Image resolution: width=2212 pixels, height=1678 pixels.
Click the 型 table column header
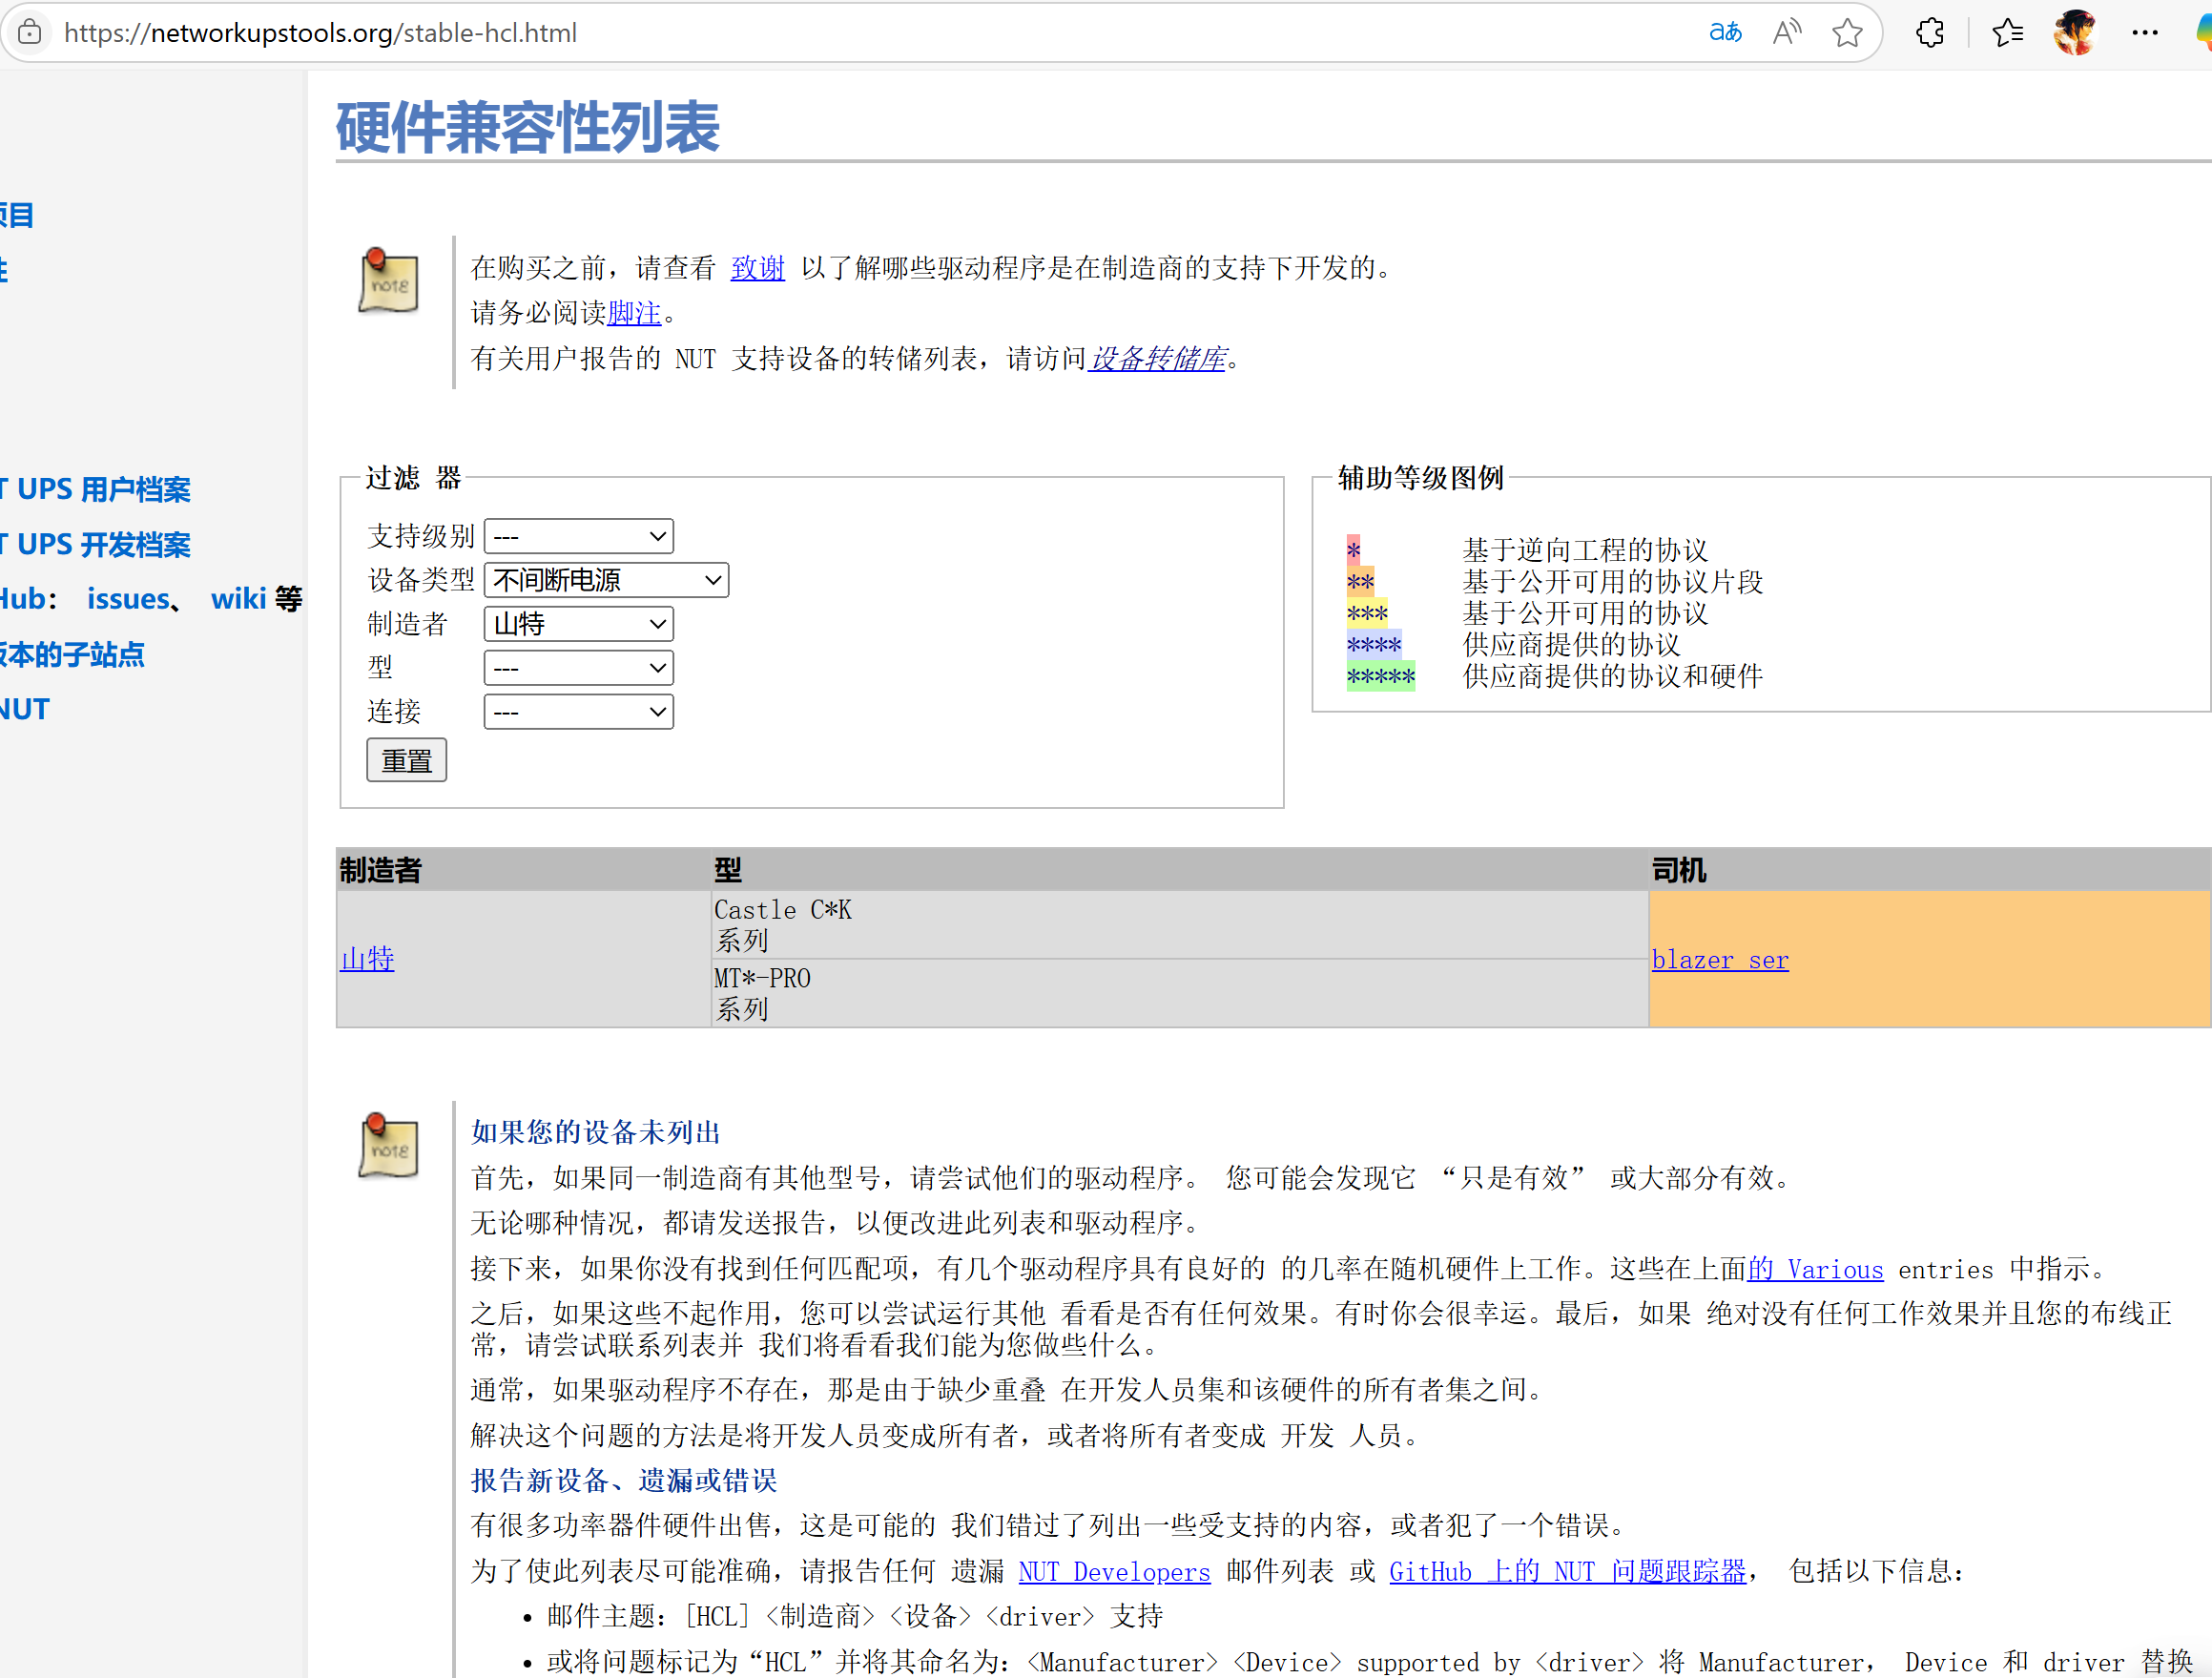(1180, 870)
